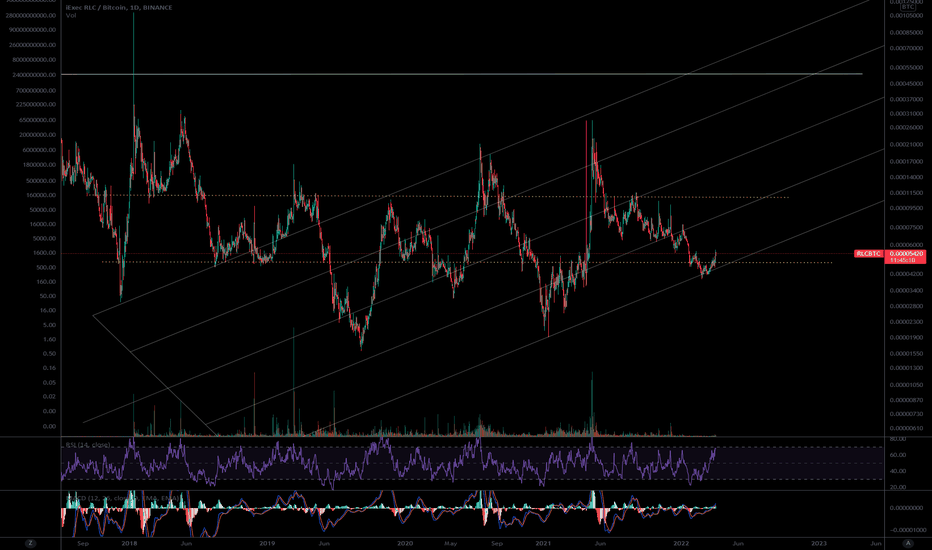Select the MACD indicator legend

pyautogui.click(x=122, y=498)
